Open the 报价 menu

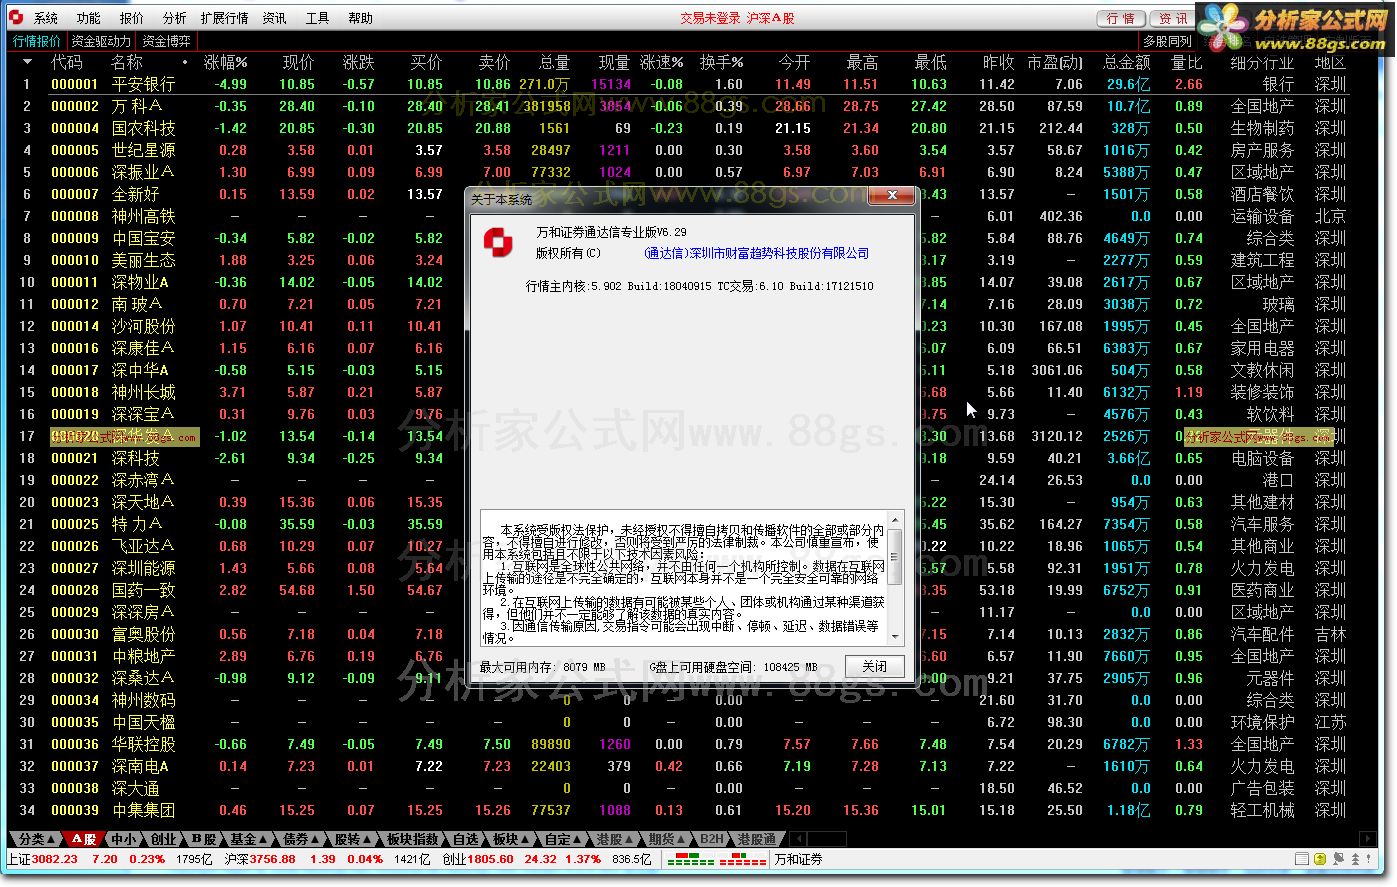[x=131, y=18]
